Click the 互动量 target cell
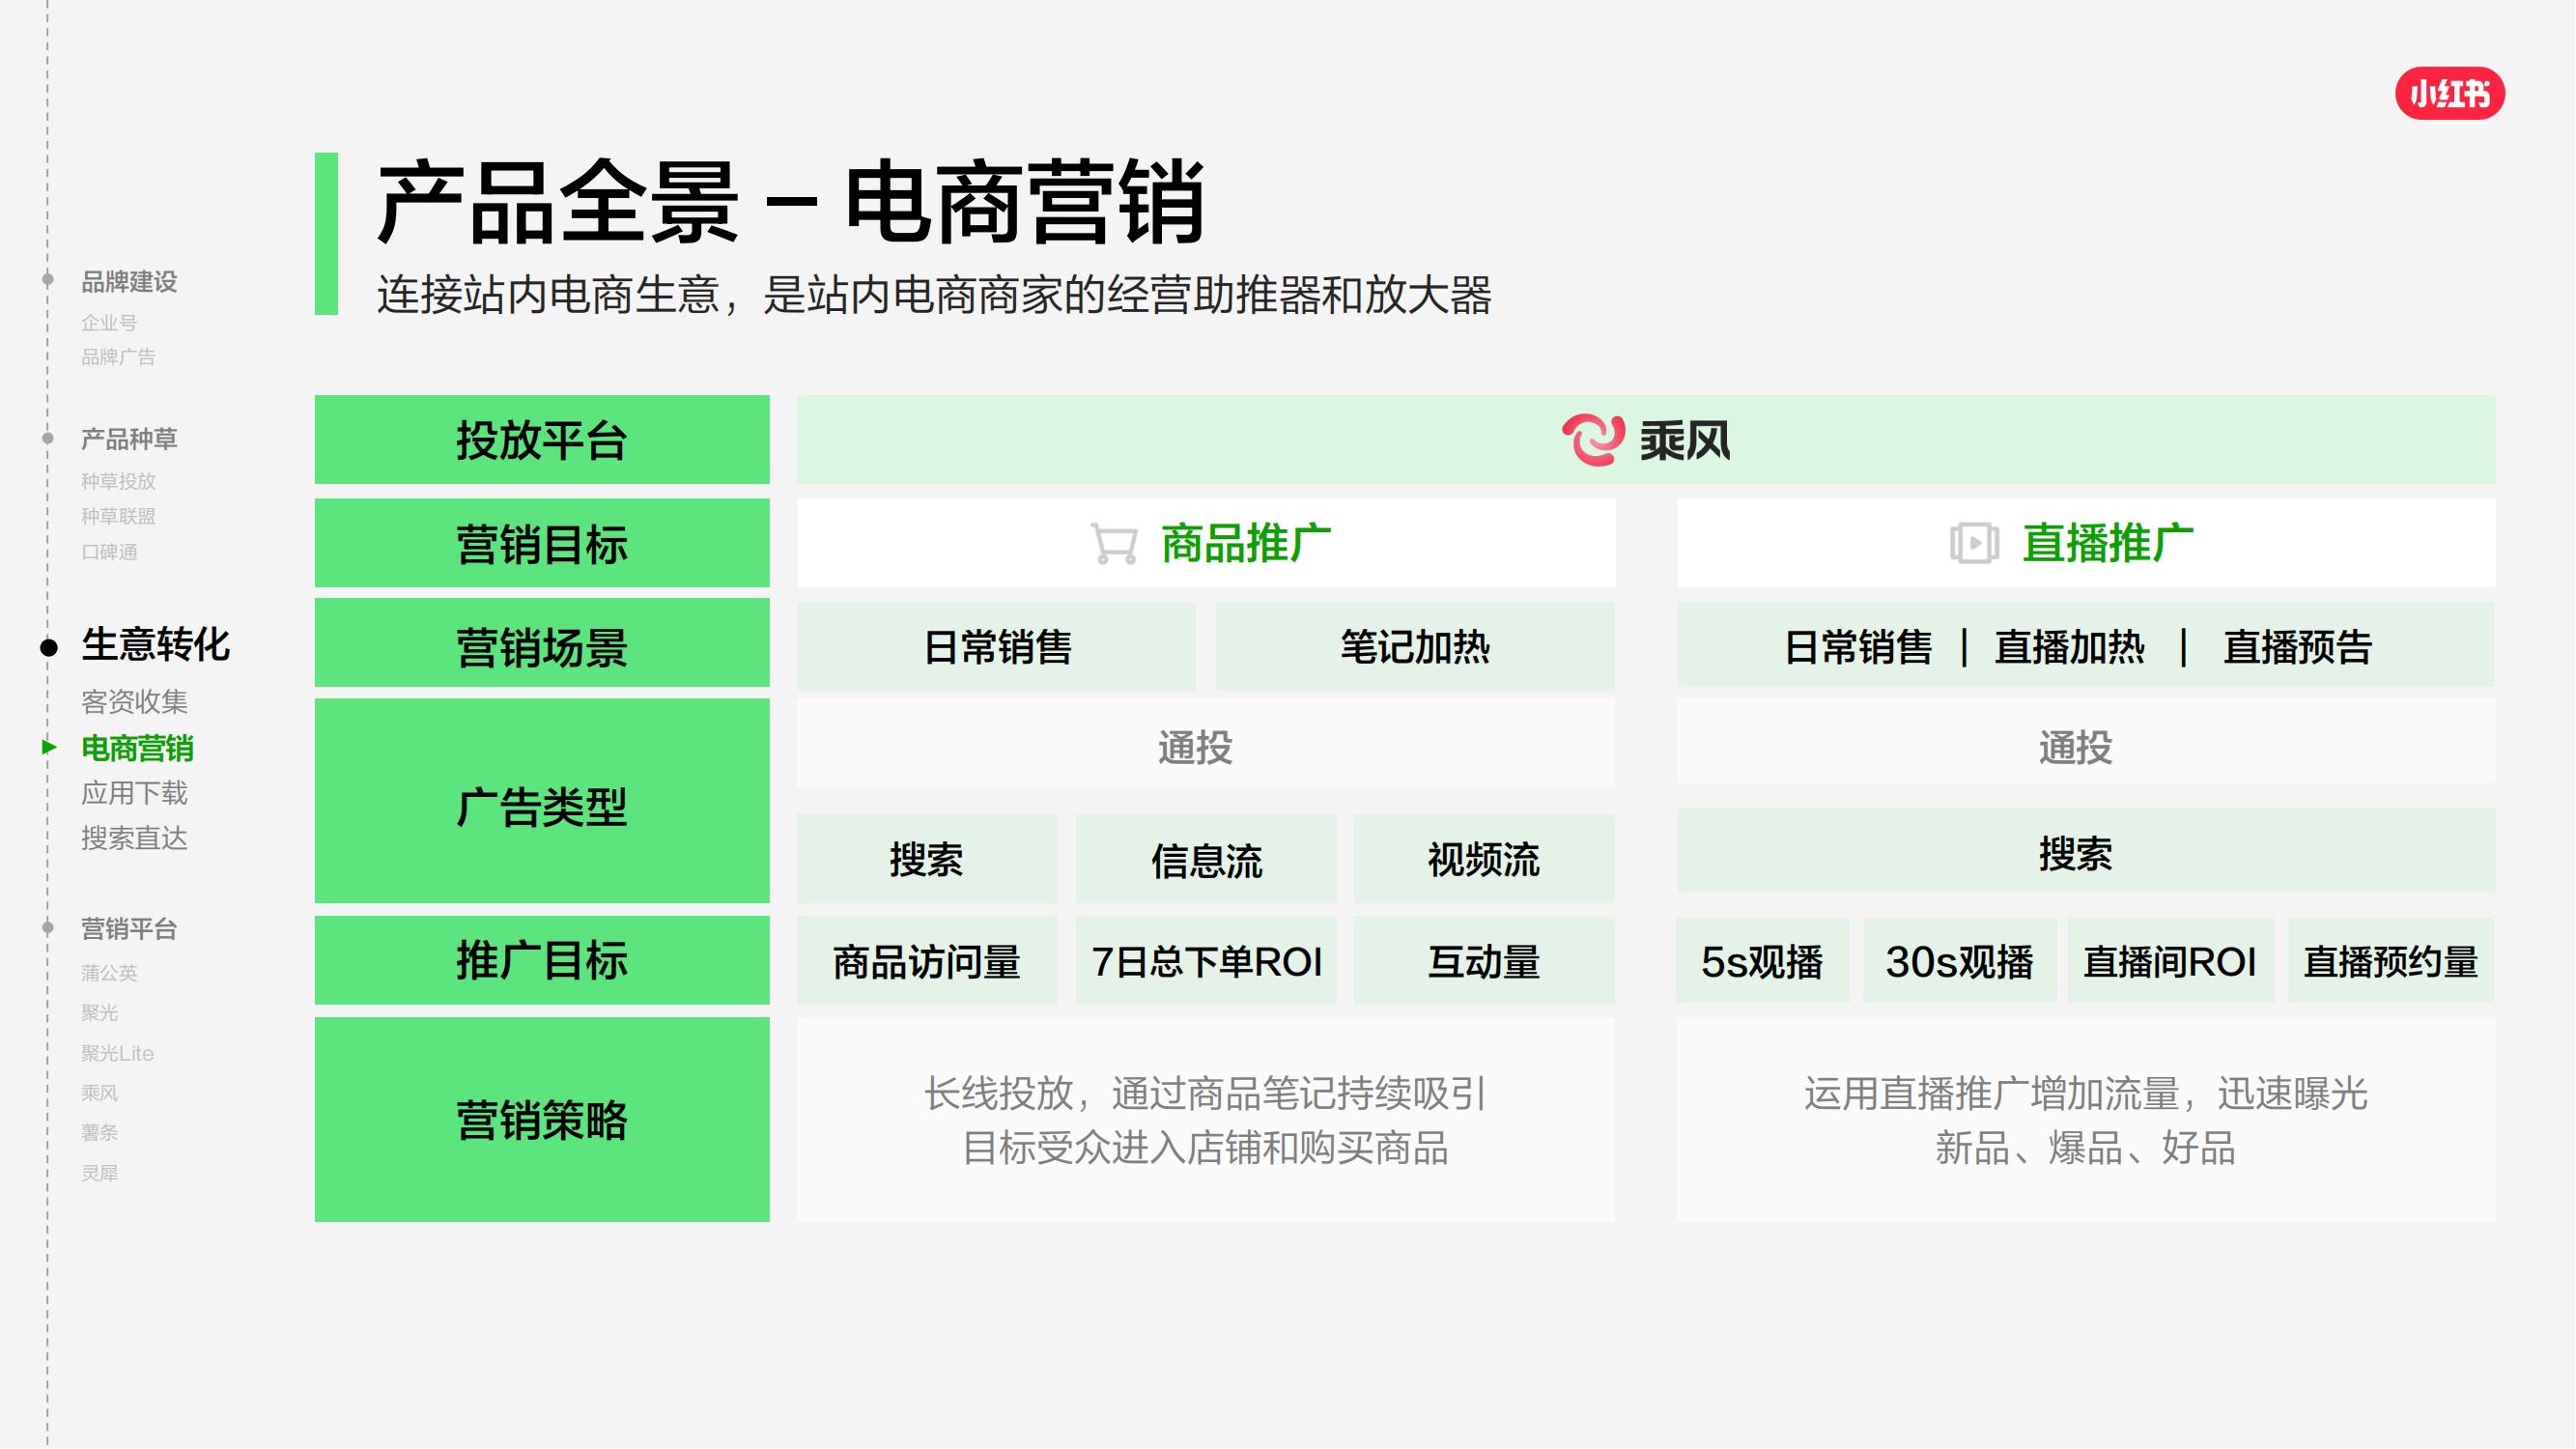The width and height of the screenshot is (2576, 1449). coord(1484,961)
